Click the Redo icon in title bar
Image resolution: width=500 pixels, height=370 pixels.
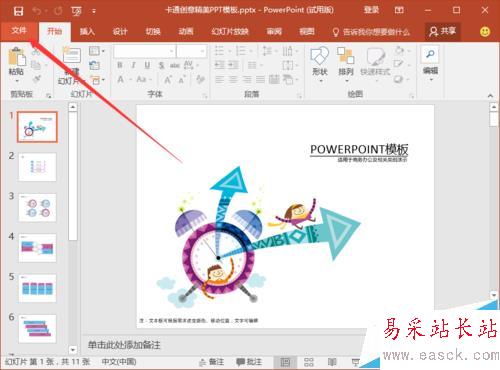click(58, 11)
